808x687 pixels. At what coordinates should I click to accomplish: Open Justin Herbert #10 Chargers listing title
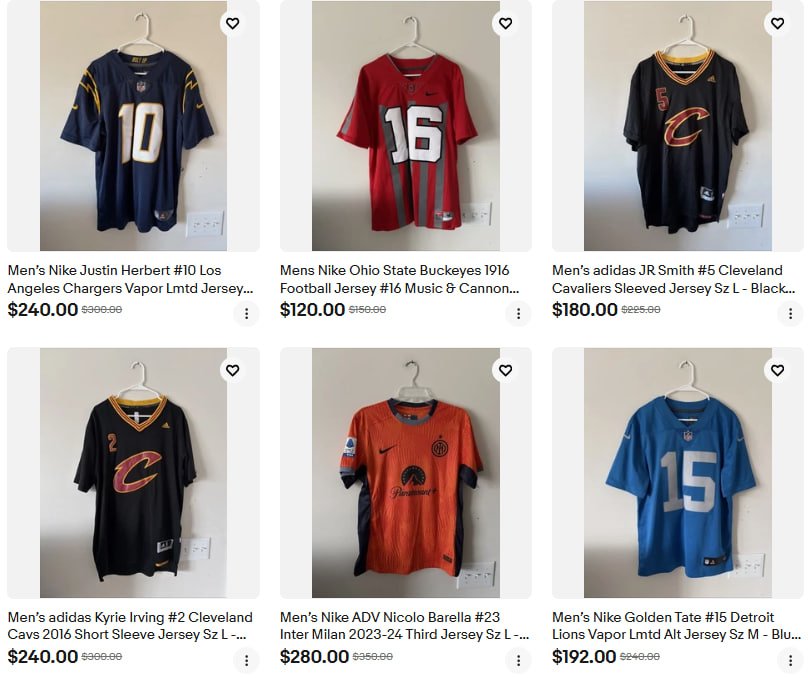coord(130,280)
